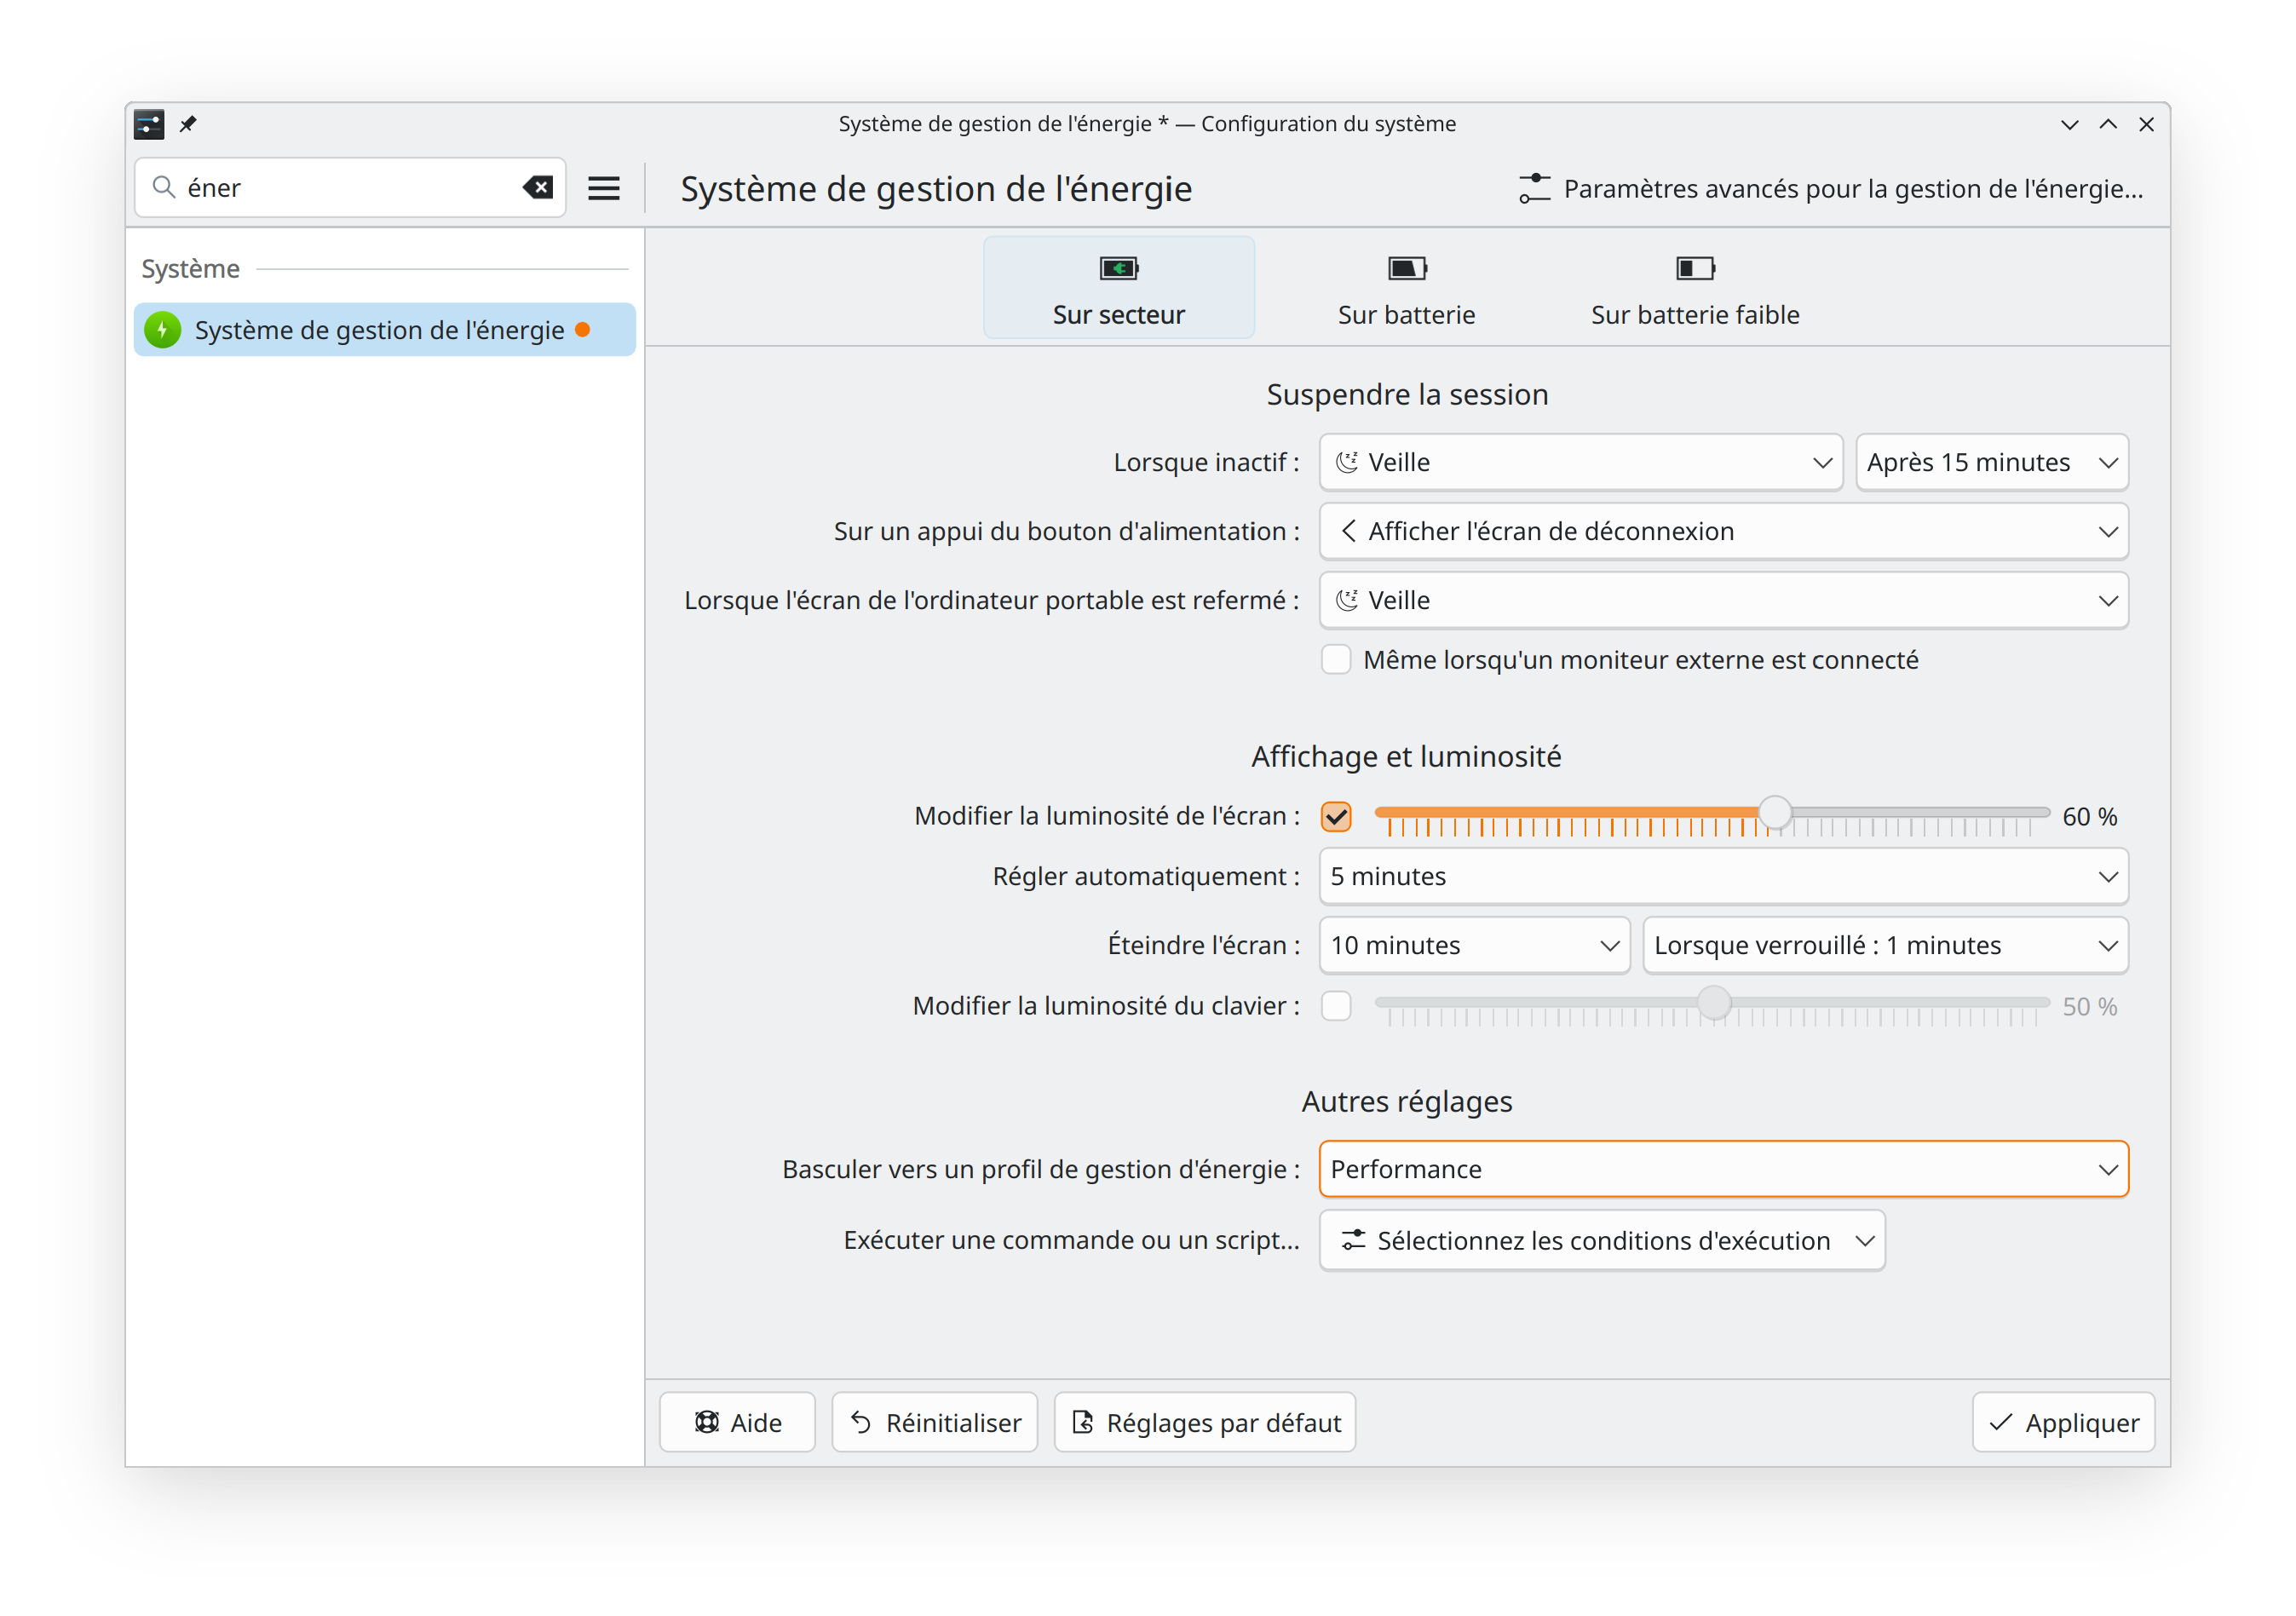Open the hamburger menu
This screenshot has width=2296, height=1616.
click(604, 188)
